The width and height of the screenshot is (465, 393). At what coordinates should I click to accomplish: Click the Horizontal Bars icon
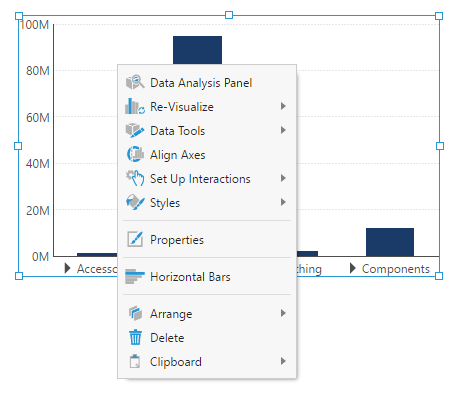[x=135, y=276]
